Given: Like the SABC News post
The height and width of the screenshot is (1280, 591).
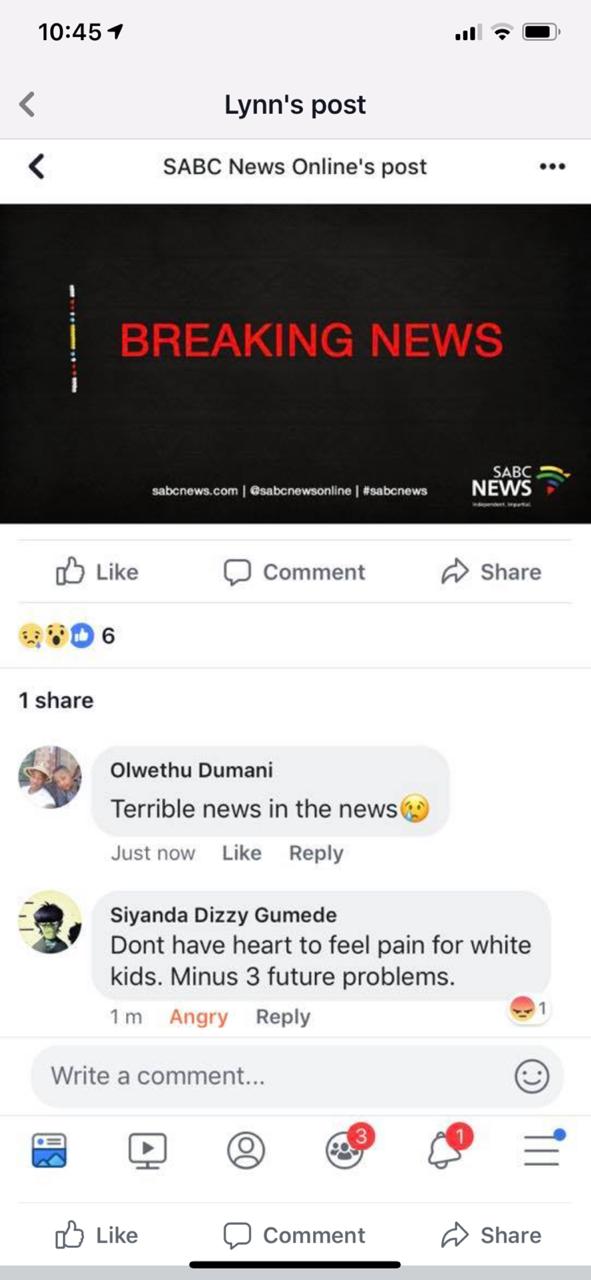Looking at the screenshot, I should point(96,572).
